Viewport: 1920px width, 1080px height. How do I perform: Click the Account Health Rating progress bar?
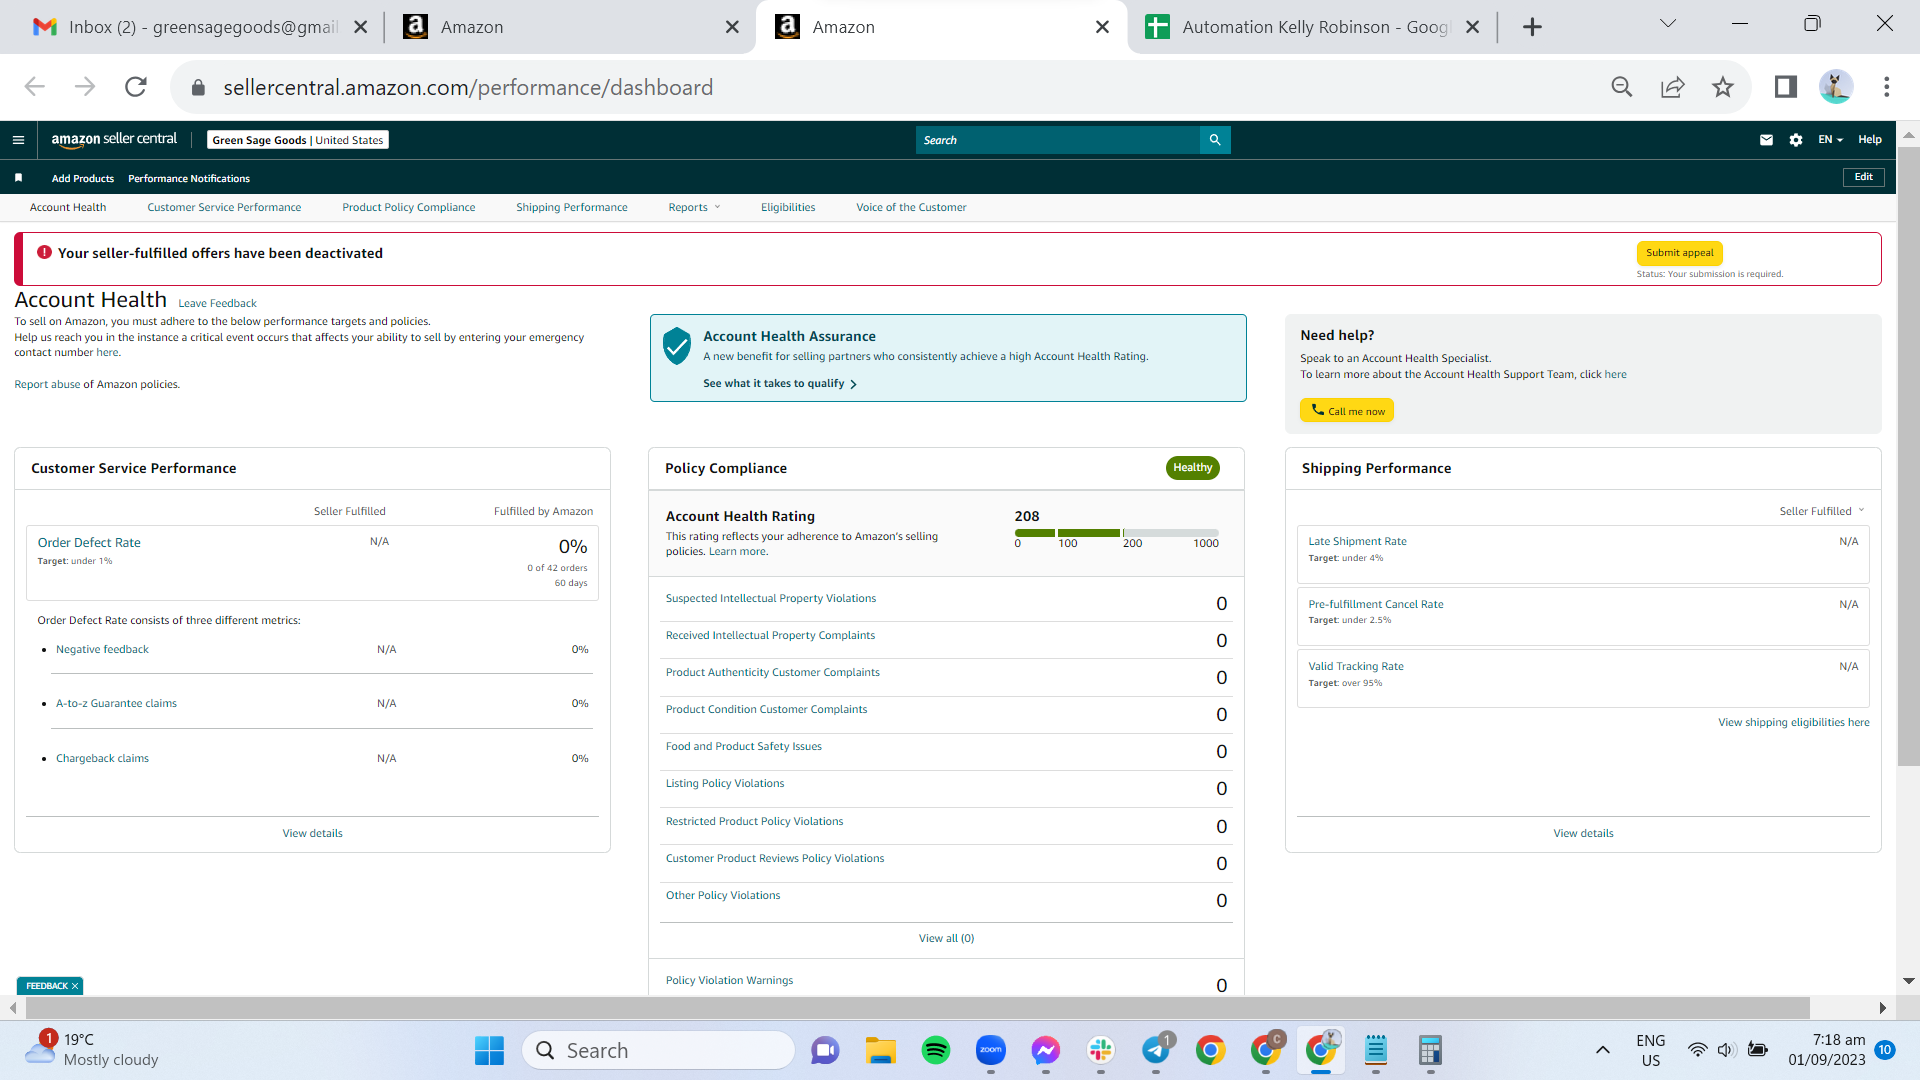[1117, 533]
